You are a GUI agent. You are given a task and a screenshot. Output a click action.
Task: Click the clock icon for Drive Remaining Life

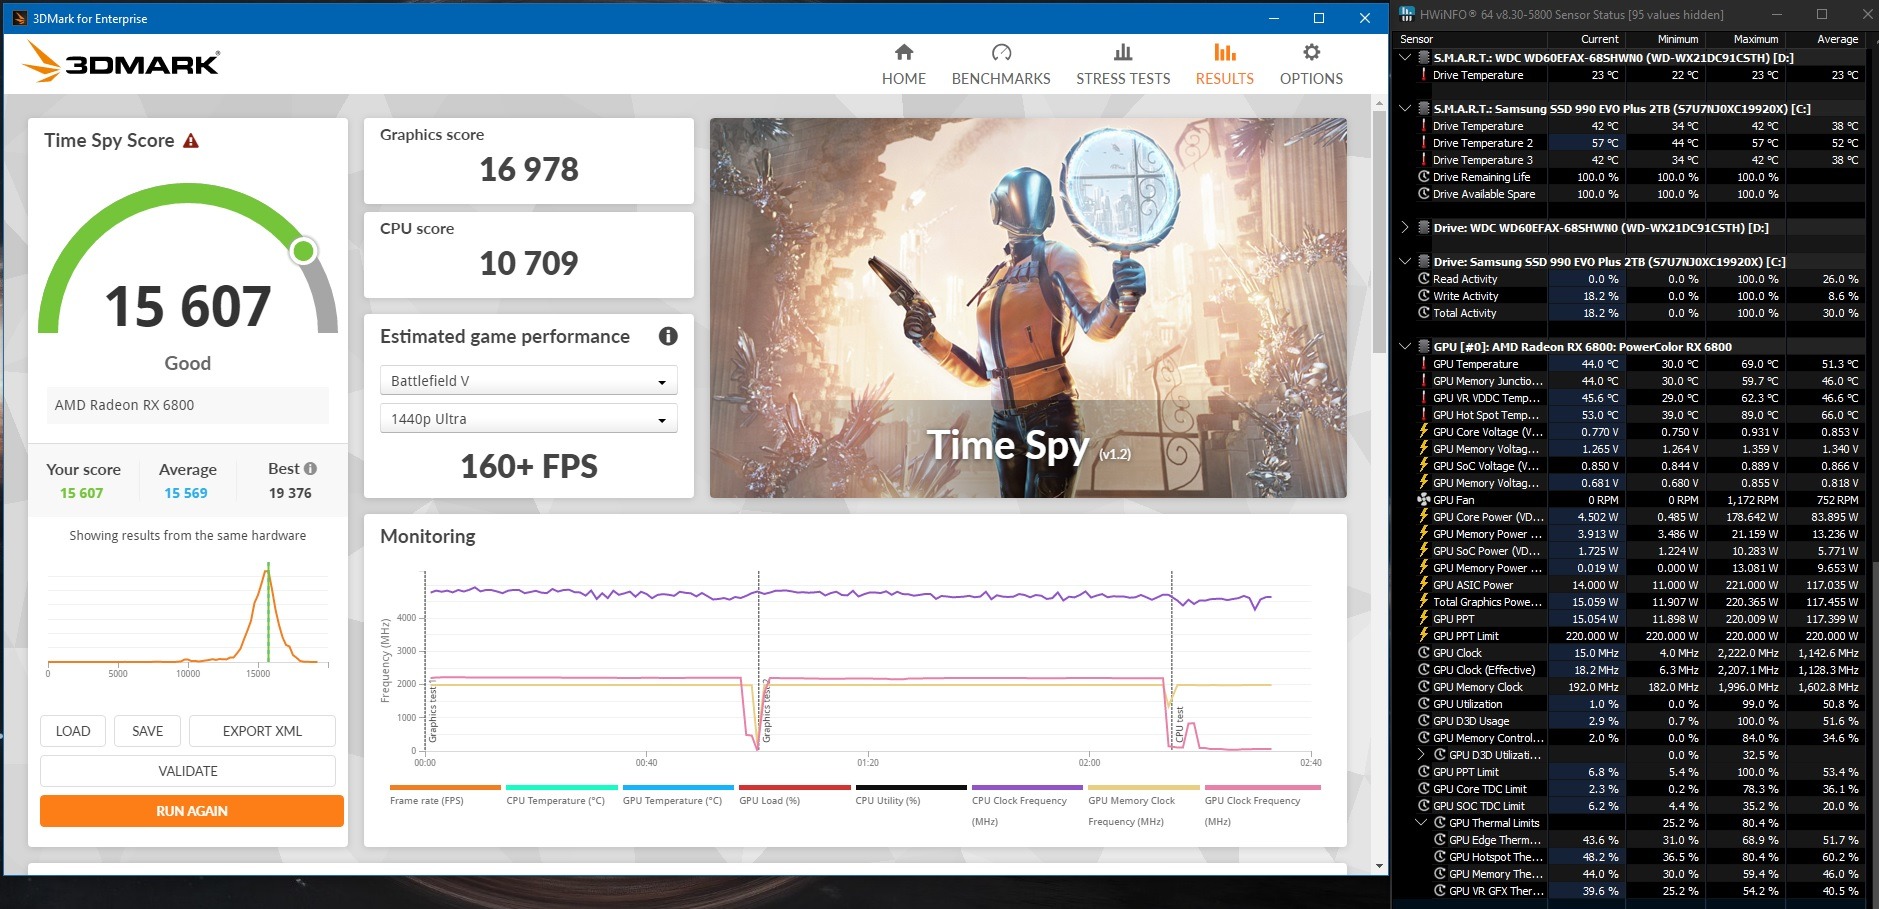[x=1424, y=177]
